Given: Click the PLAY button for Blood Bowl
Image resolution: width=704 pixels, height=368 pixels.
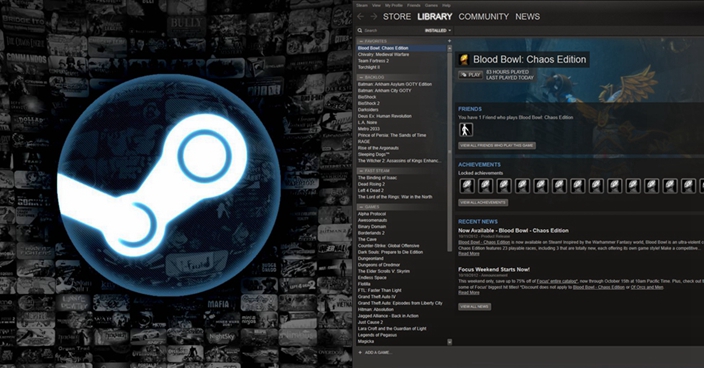Looking at the screenshot, I should [x=470, y=75].
